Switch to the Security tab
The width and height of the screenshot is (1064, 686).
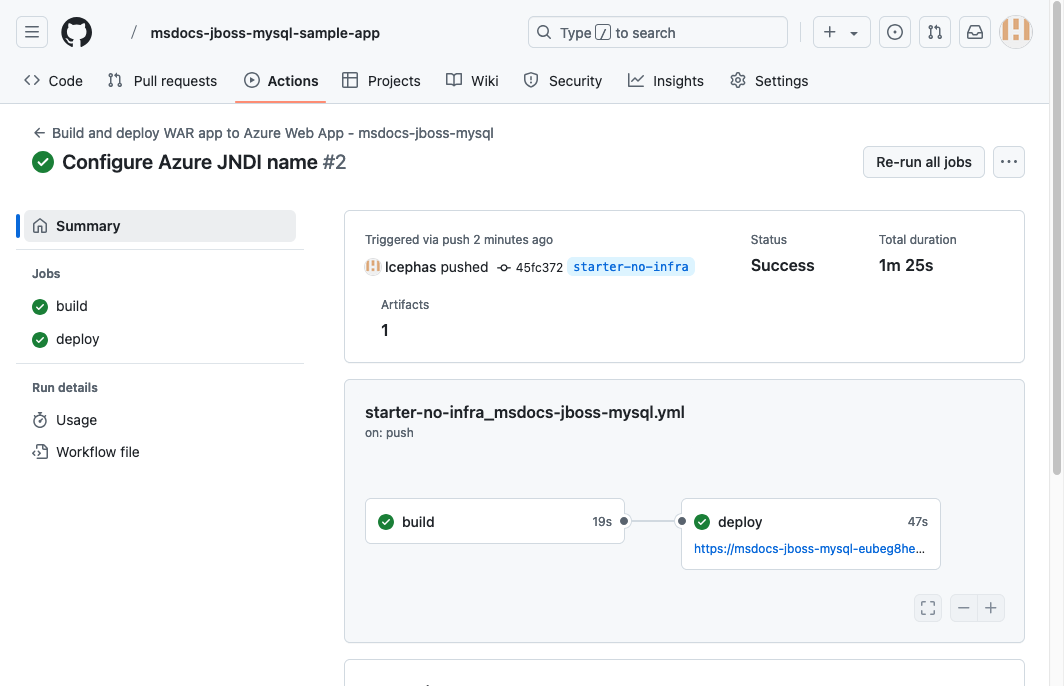pos(563,80)
